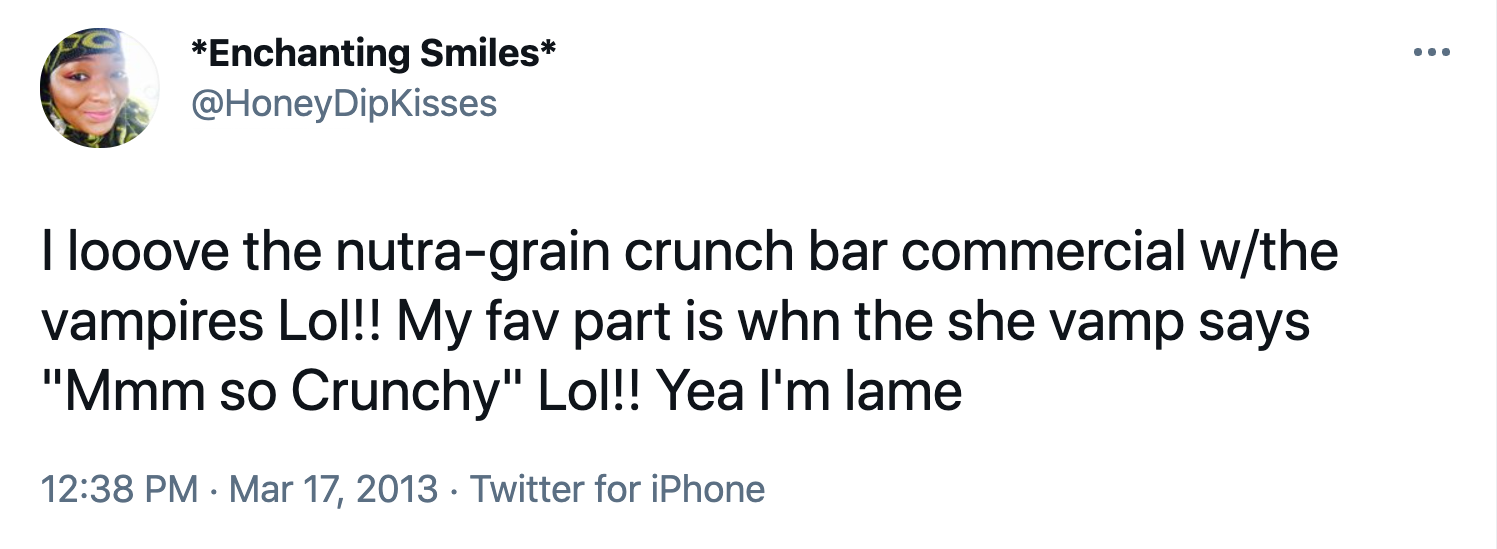Open the Twitter for iPhone source link
Viewport: 1497px width, 549px height.
[617, 489]
